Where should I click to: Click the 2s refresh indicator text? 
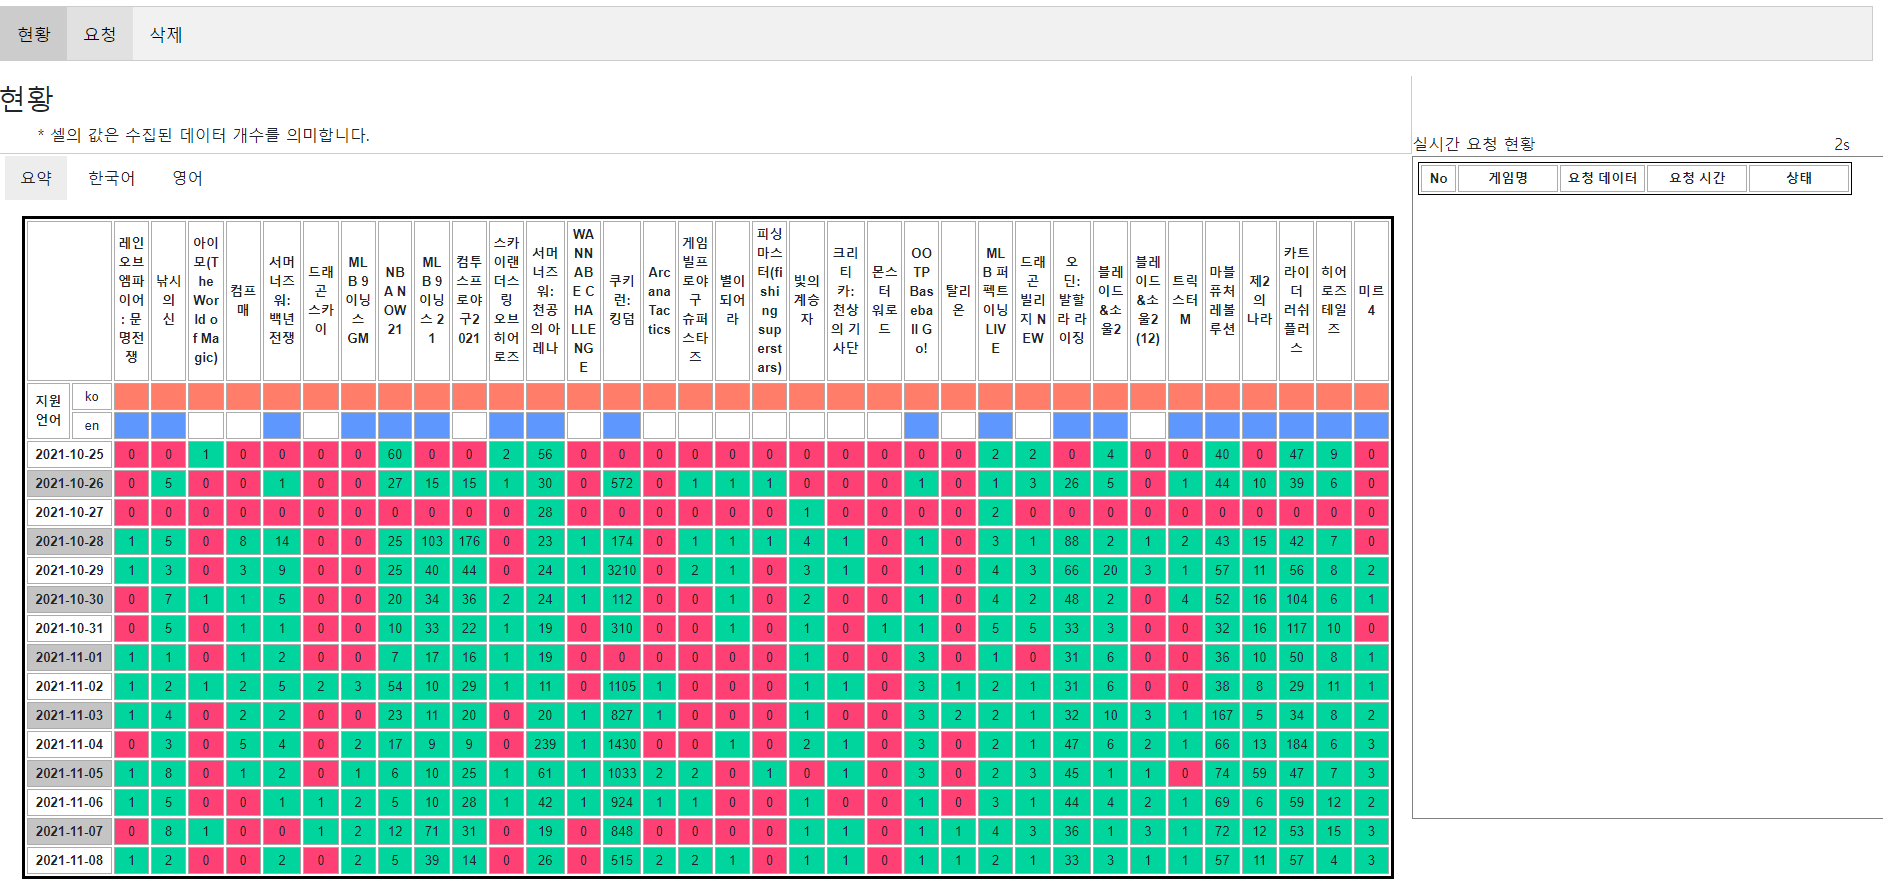click(x=1842, y=144)
